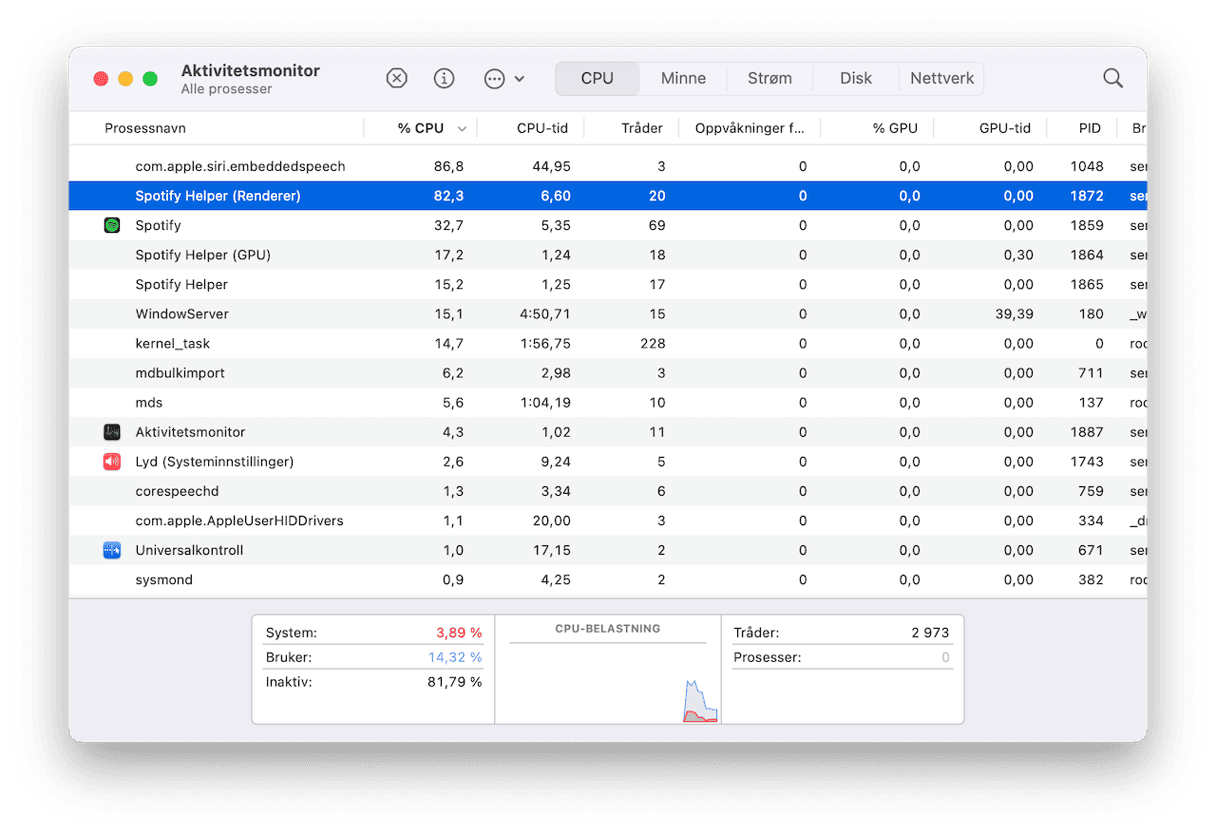Click the ellipsis more-options icon

point(494,78)
